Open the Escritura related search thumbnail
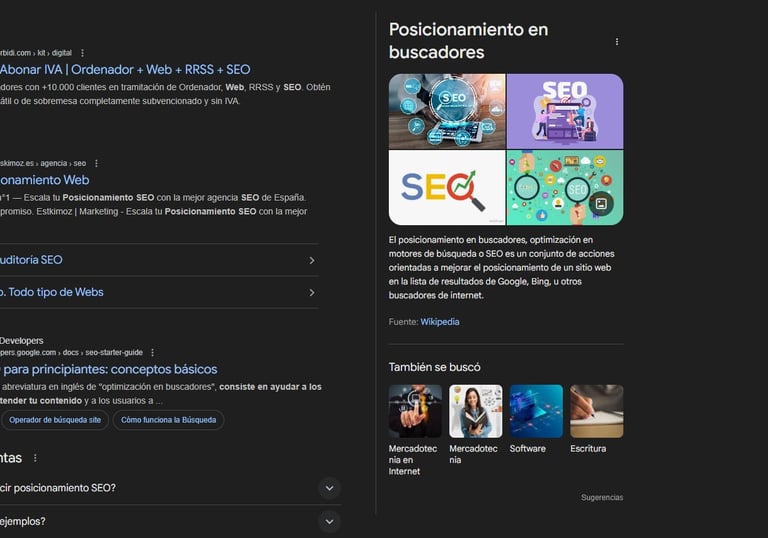This screenshot has width=768, height=538. click(597, 411)
